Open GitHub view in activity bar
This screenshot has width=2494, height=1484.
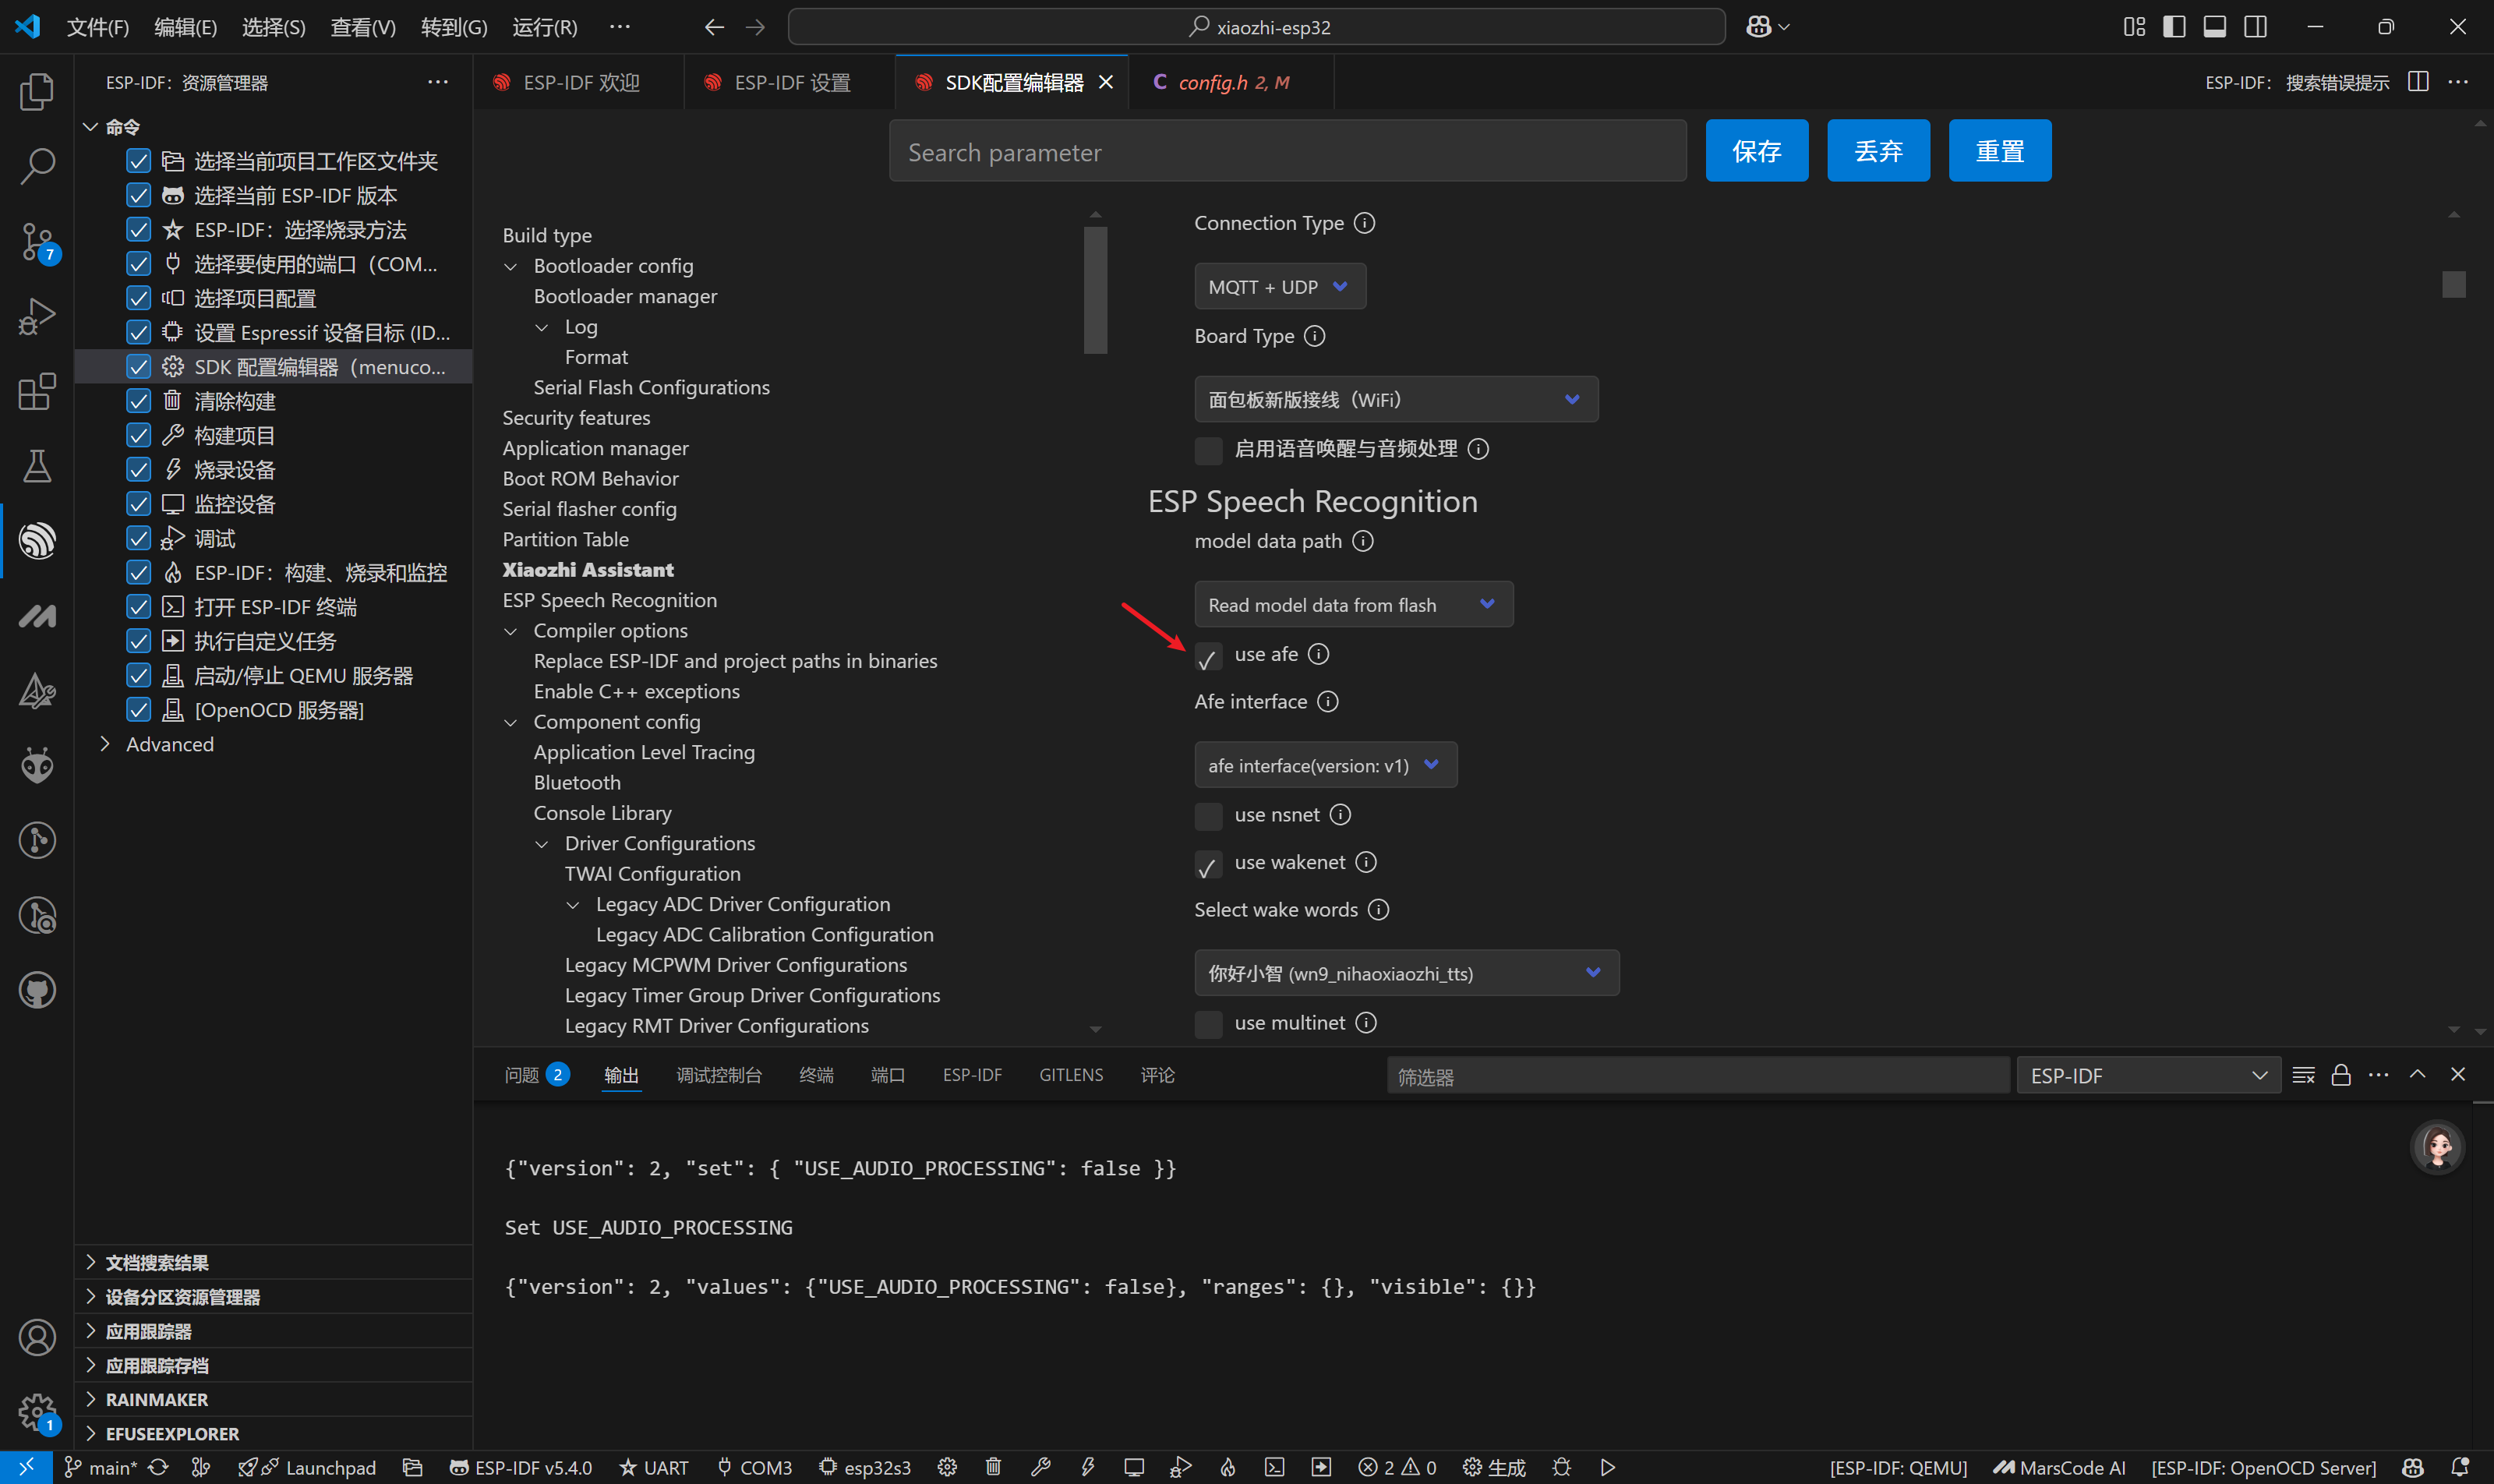point(37,990)
